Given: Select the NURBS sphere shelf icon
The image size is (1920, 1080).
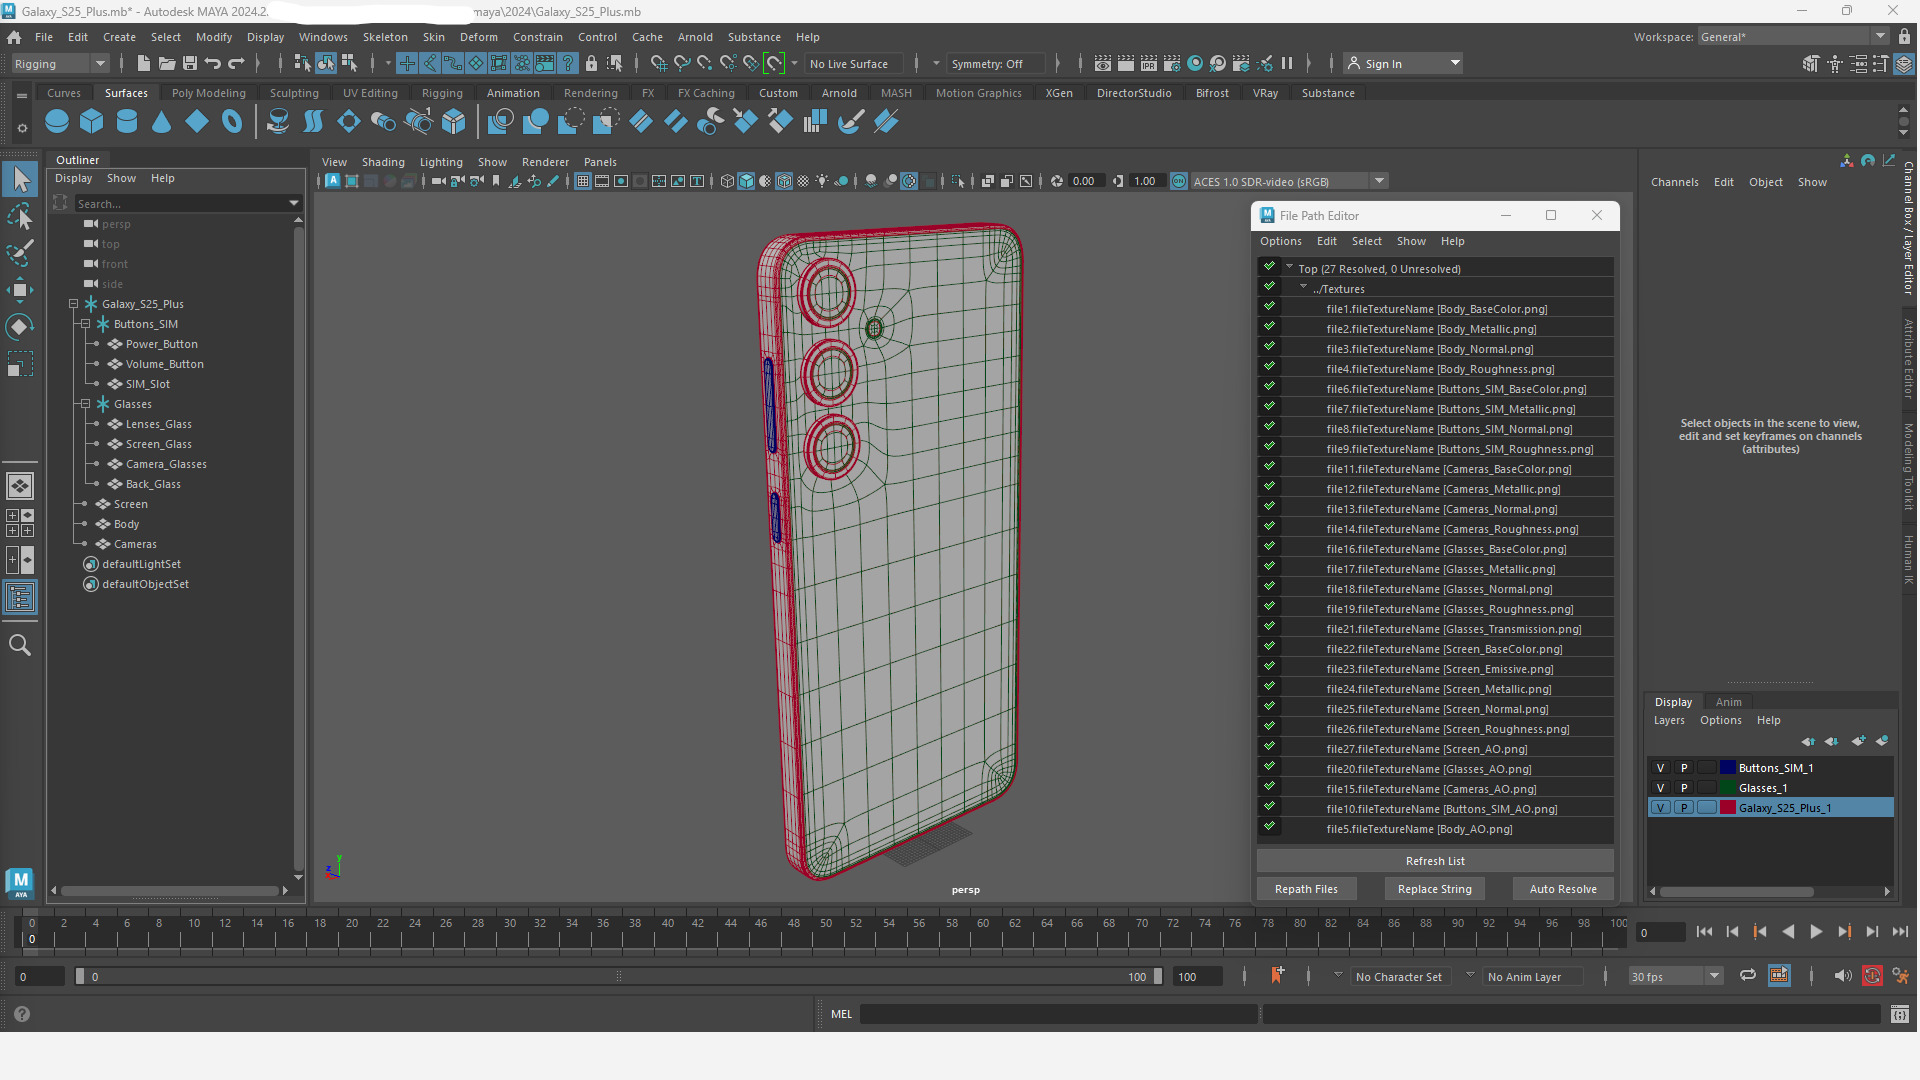Looking at the screenshot, I should (57, 122).
